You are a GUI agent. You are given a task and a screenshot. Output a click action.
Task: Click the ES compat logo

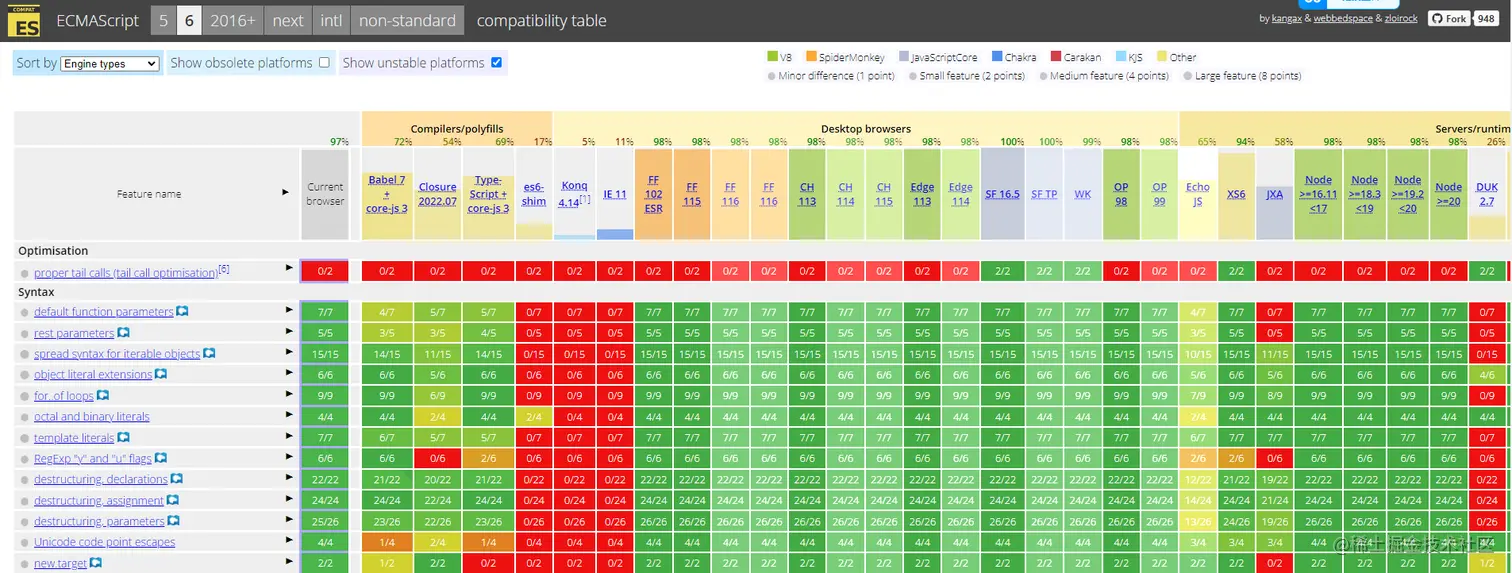click(24, 19)
